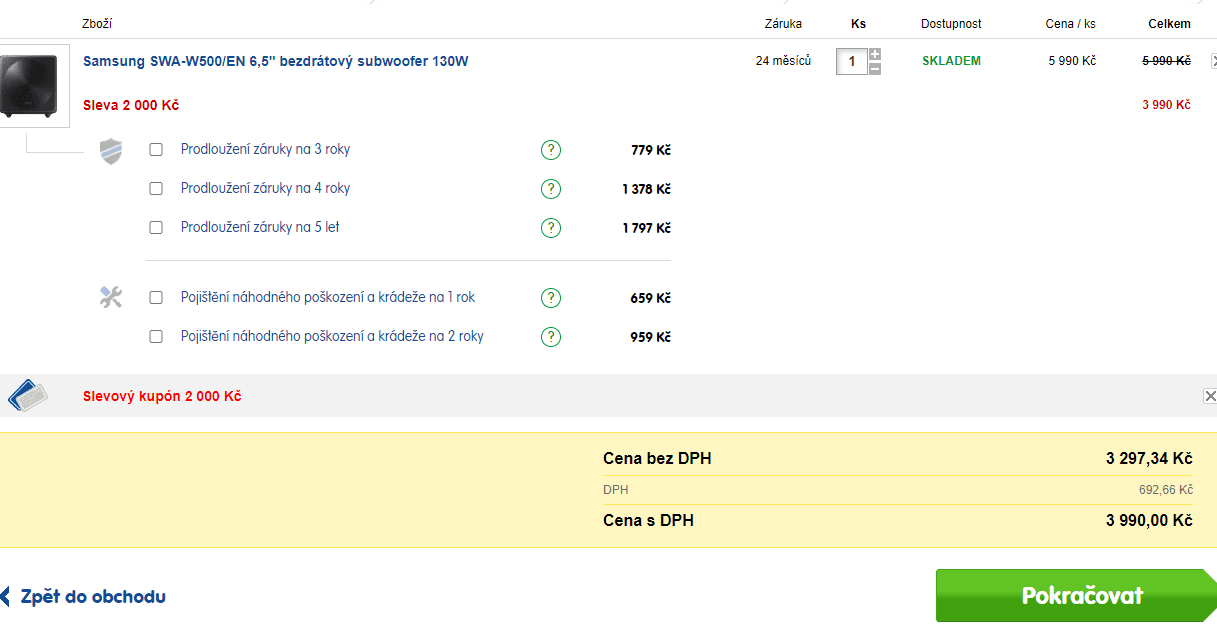Screen dimensions: 1217x635
Task: Check Prodloužení záruky na 5 let
Action: pyautogui.click(x=156, y=228)
